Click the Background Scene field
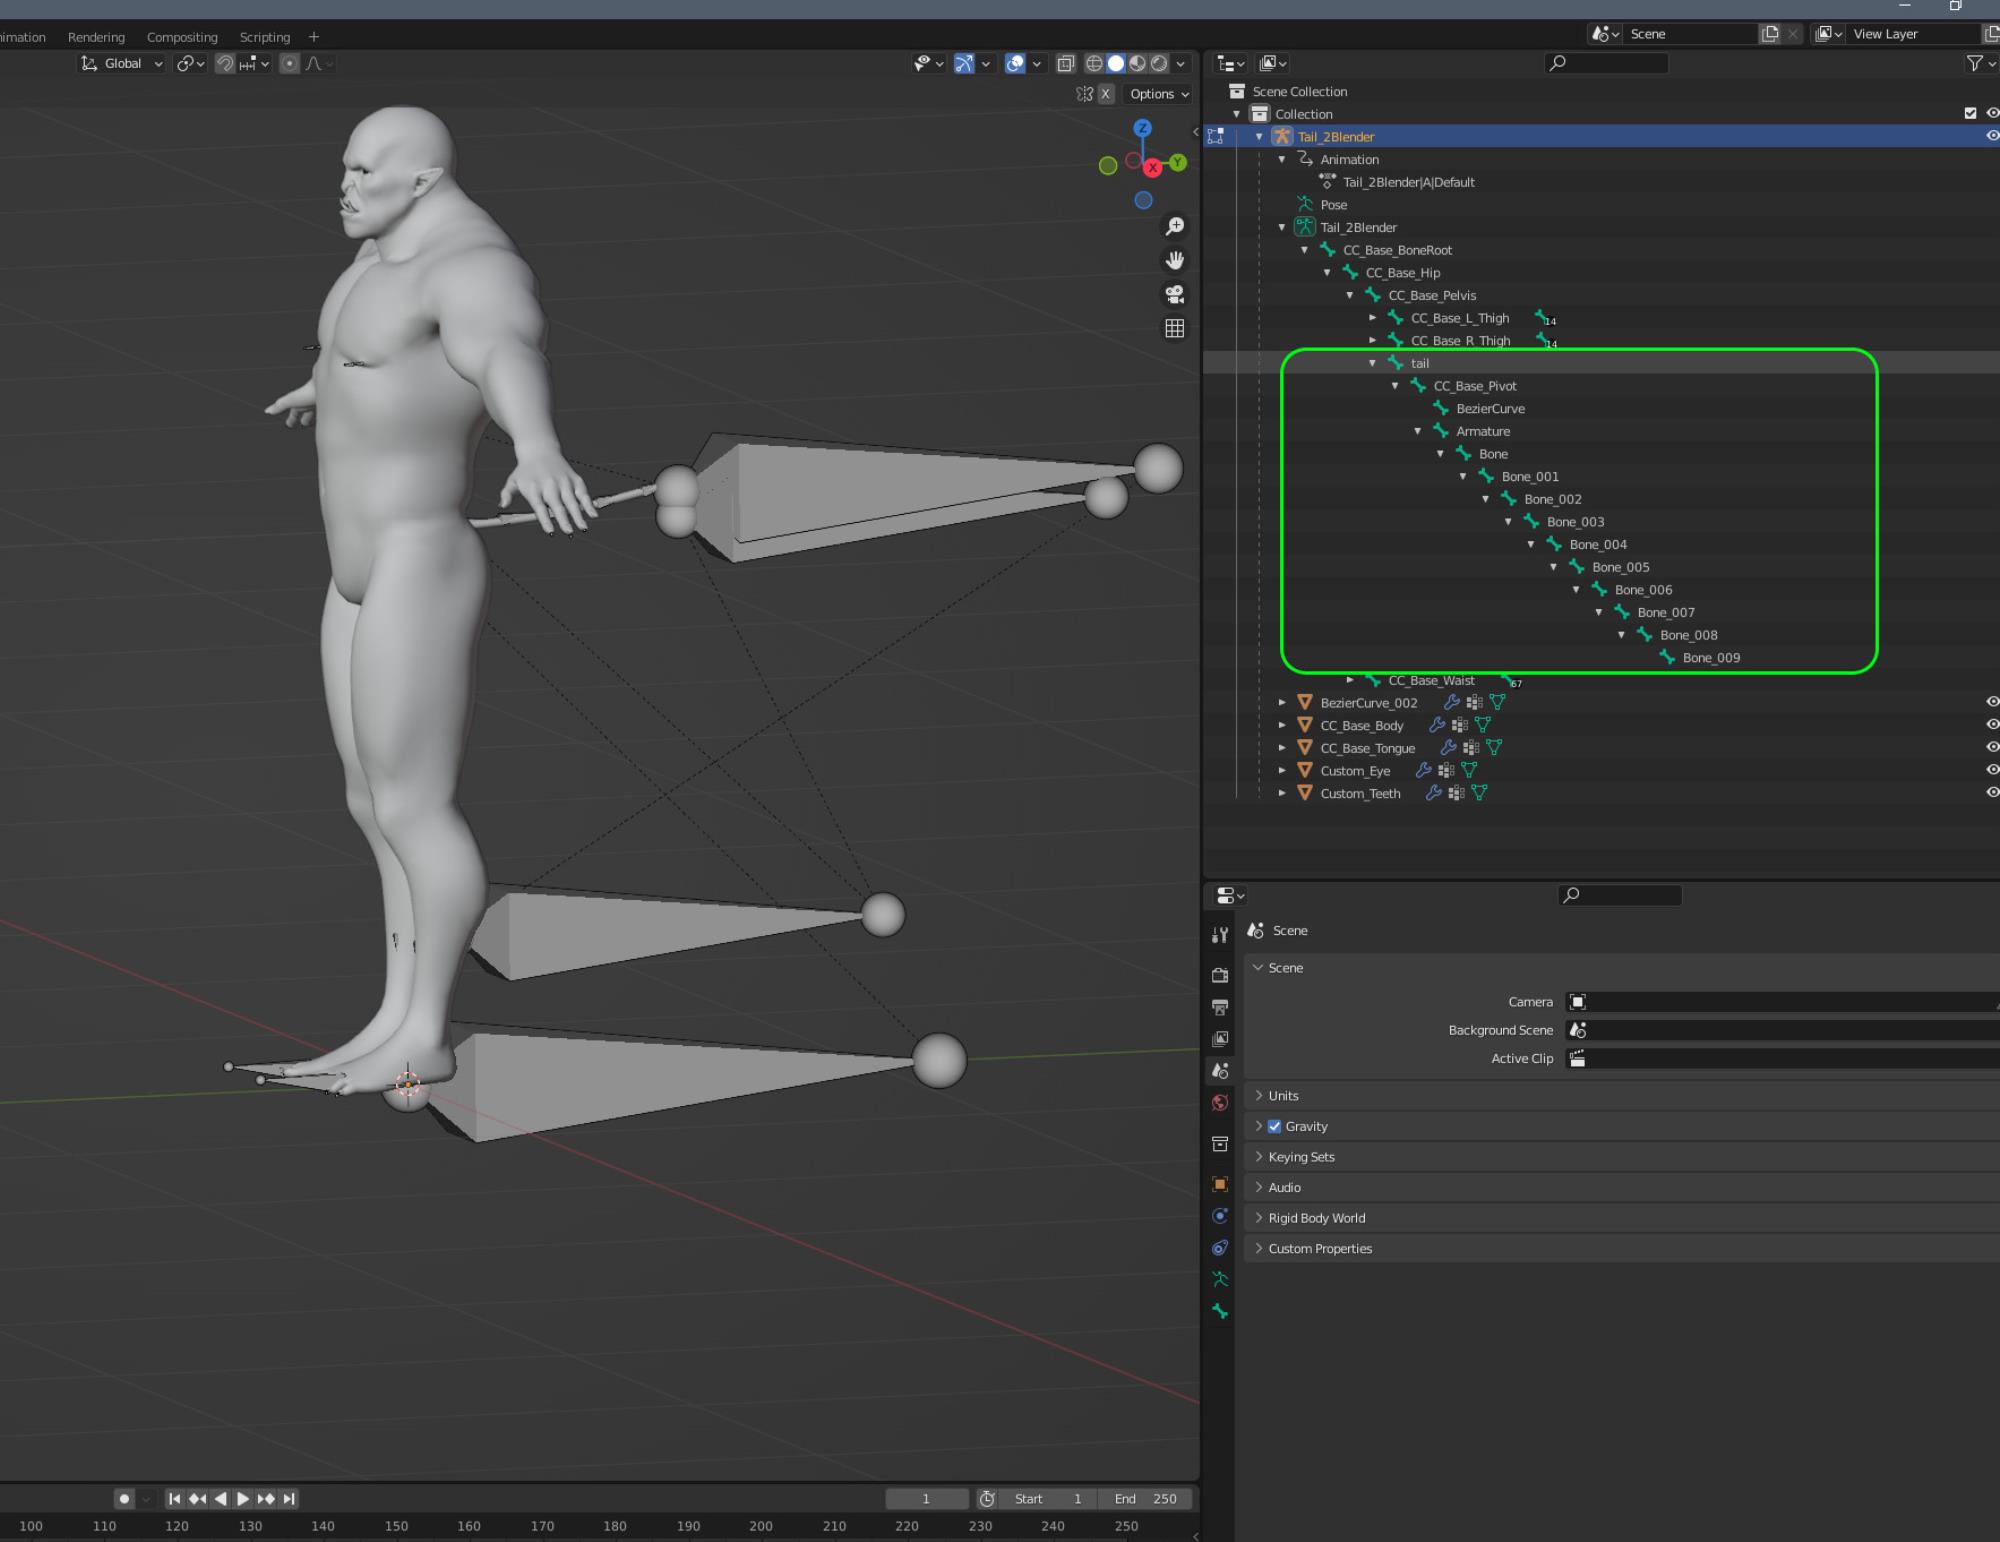Viewport: 2000px width, 1542px height. click(1782, 1030)
